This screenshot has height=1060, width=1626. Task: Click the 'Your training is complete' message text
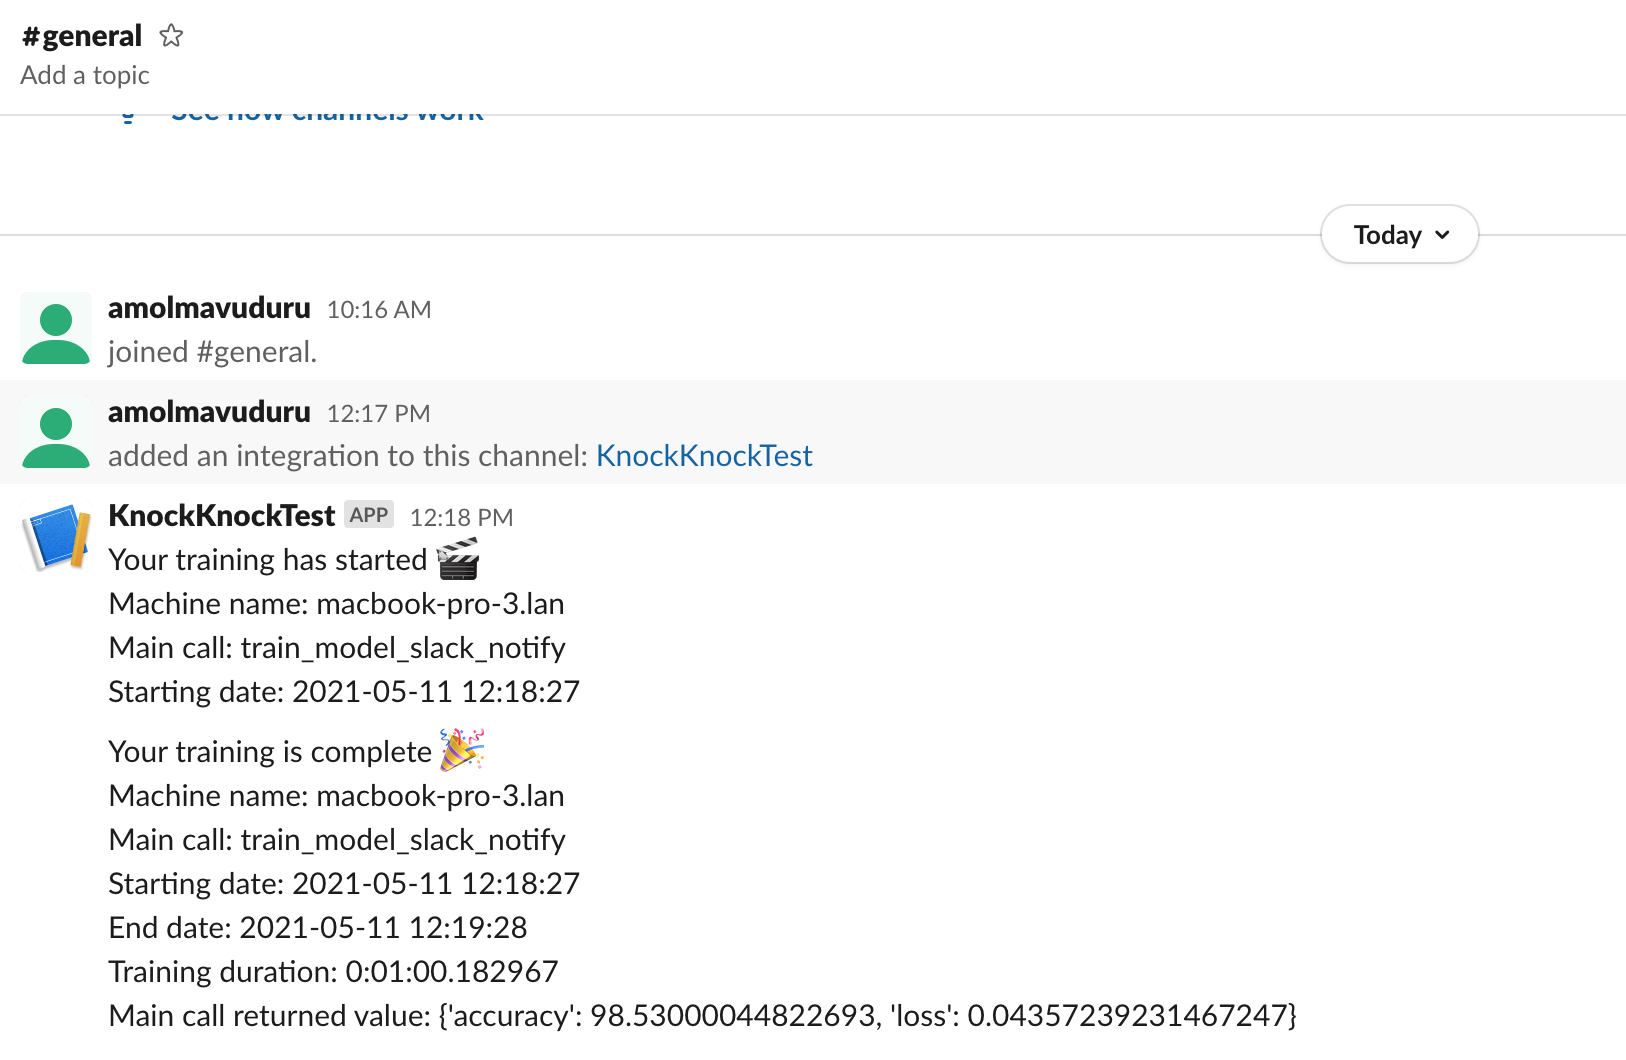[x=270, y=752]
